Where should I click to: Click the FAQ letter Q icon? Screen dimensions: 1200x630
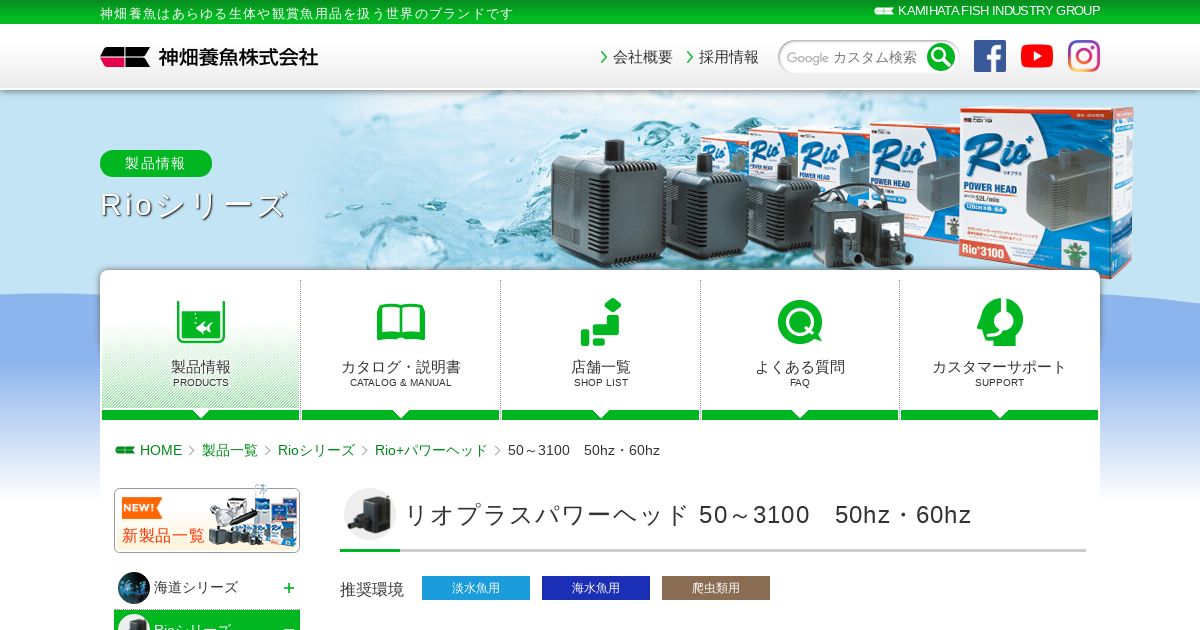pos(800,322)
